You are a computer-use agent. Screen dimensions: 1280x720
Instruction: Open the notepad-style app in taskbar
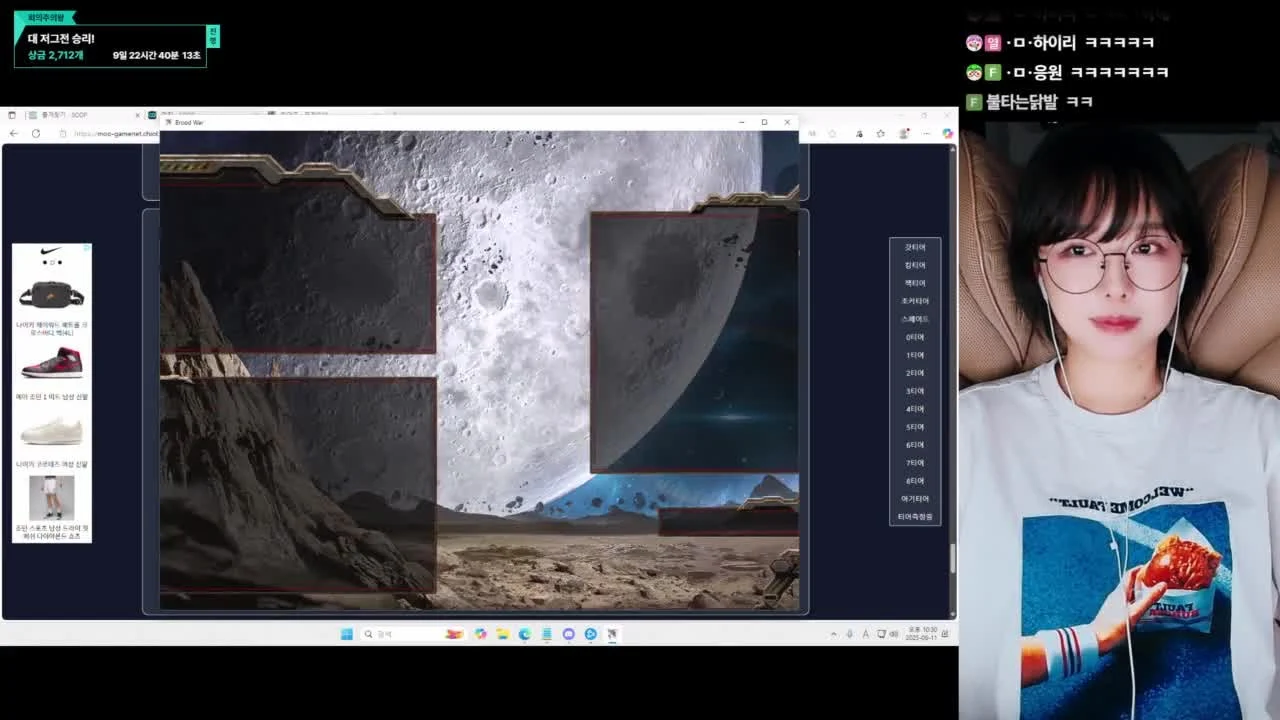(x=547, y=634)
